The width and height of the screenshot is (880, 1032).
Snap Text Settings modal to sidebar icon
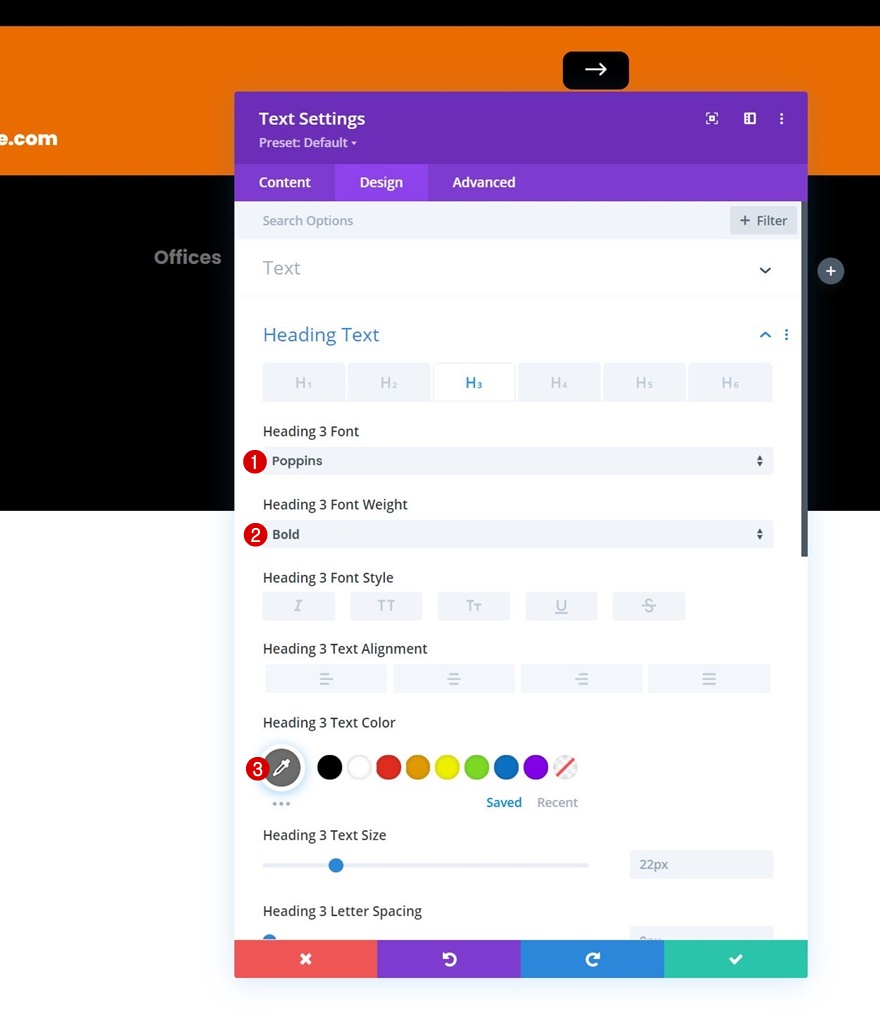click(x=750, y=118)
